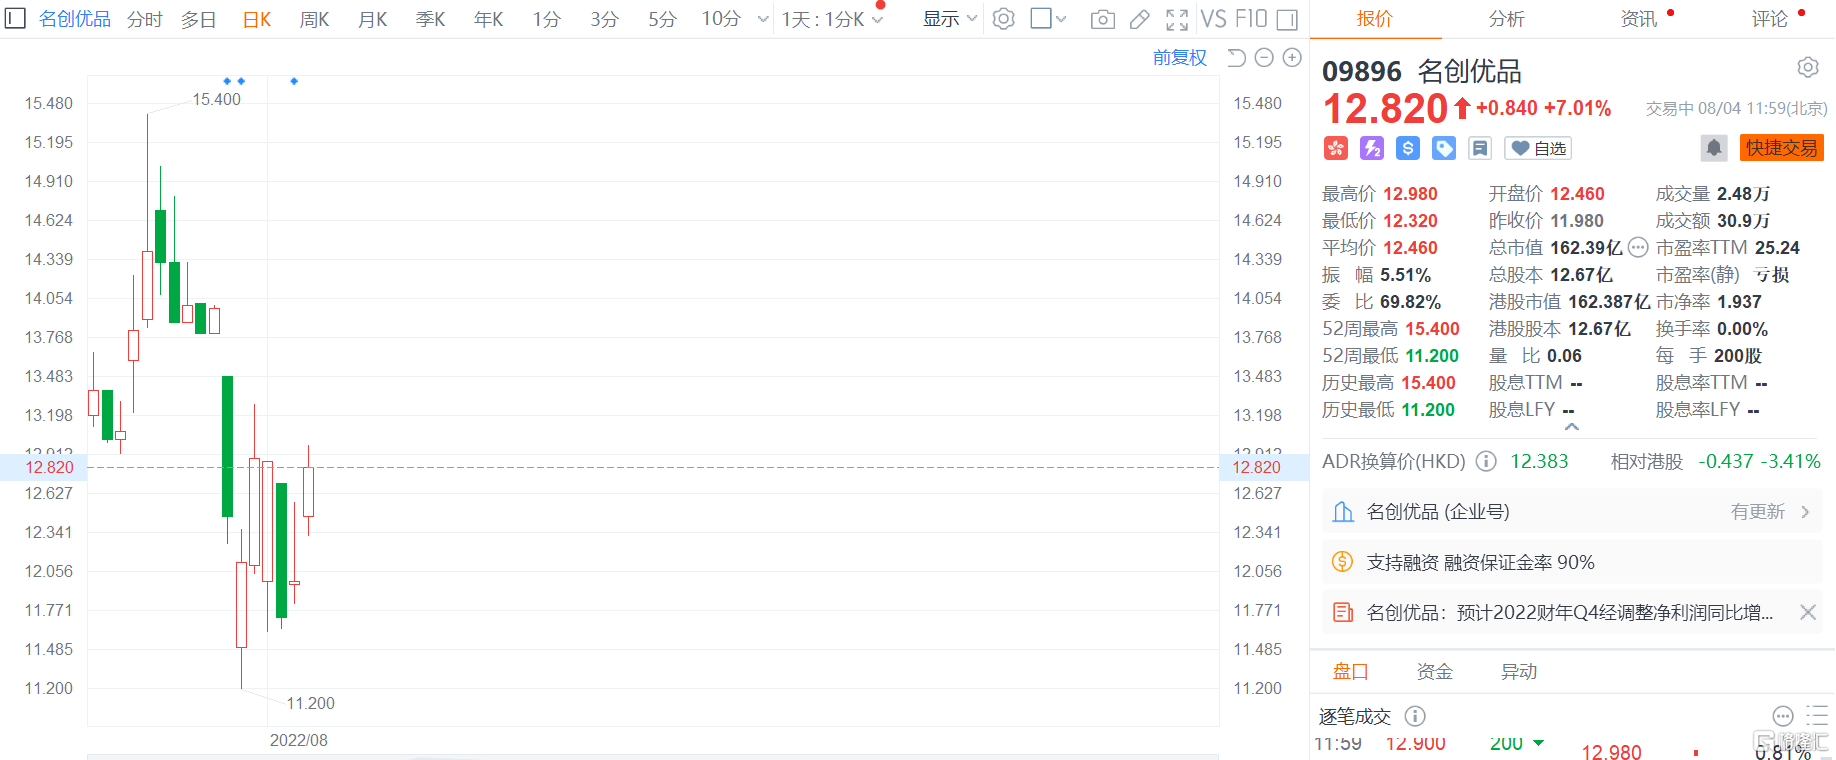
Task: Switch to 异动 abnormal movement tab
Action: click(1518, 672)
